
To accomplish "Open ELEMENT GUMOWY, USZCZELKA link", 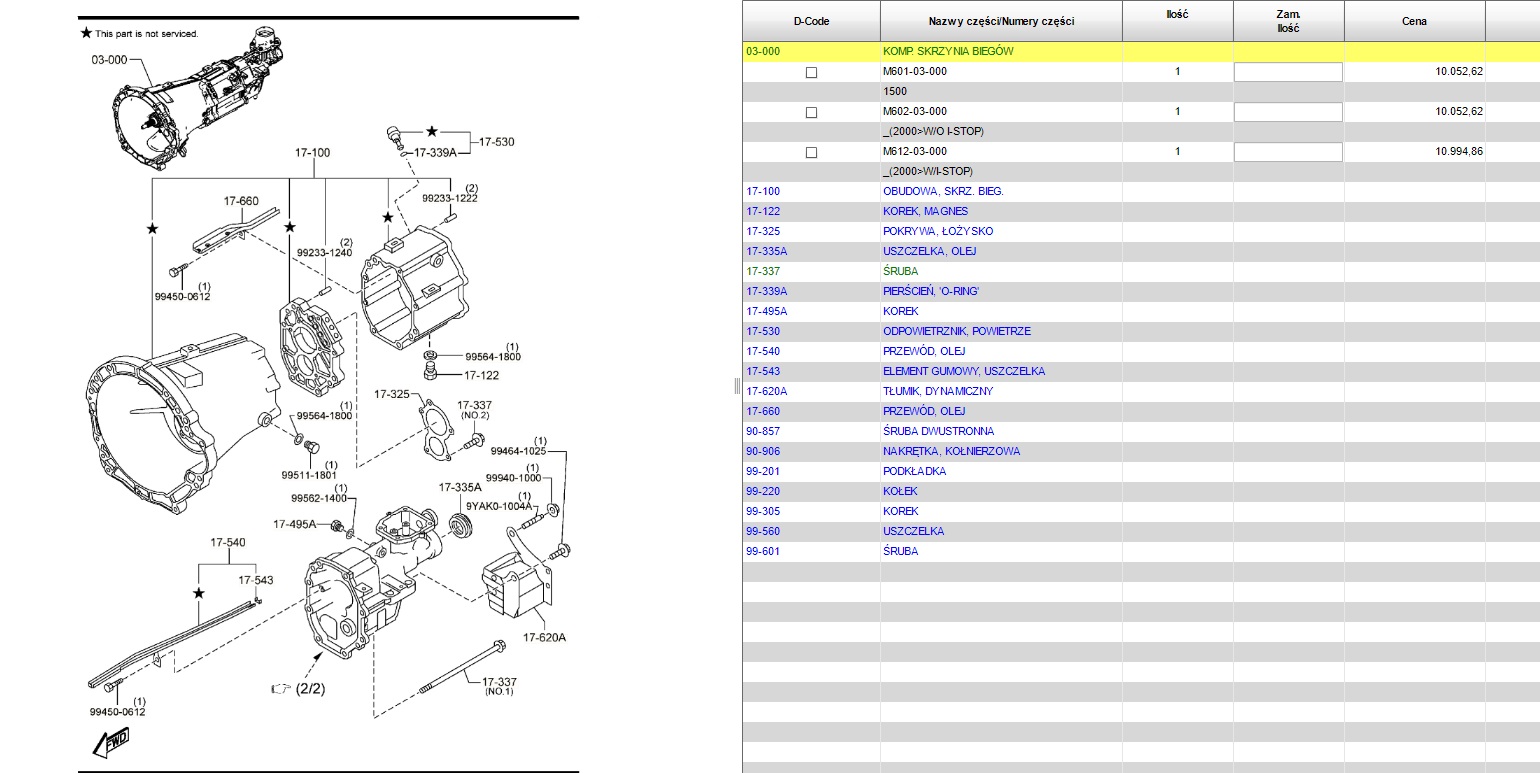I will click(x=964, y=371).
